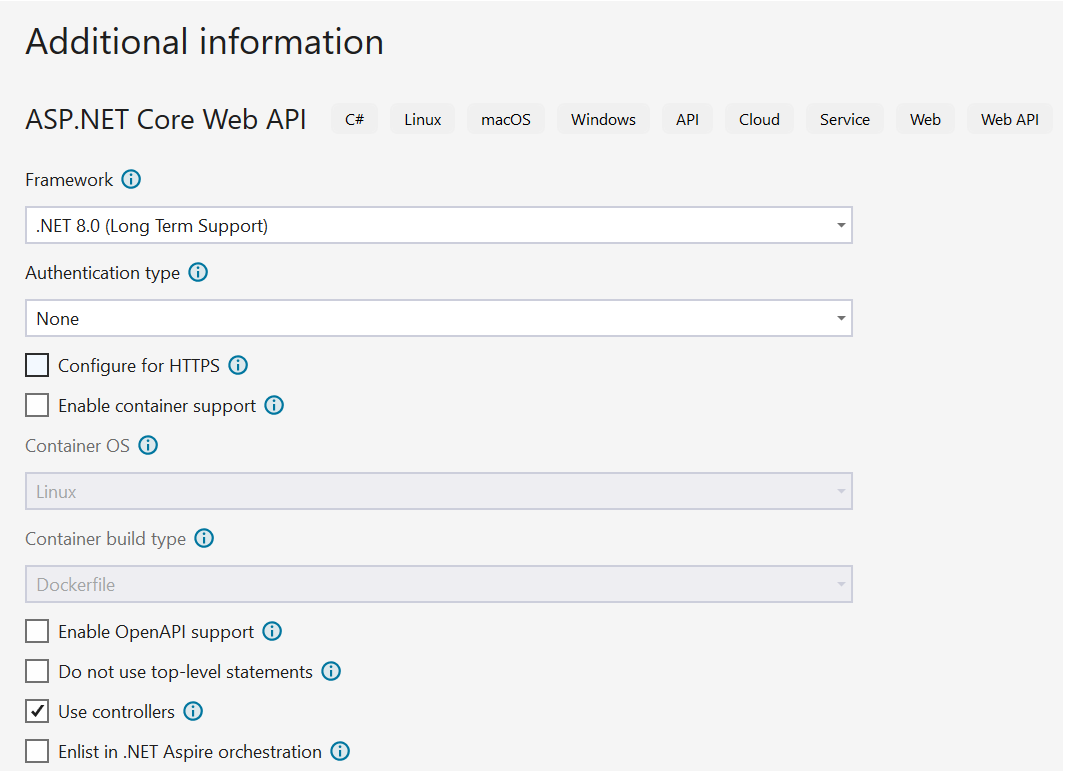
Task: Click the Web tag
Action: (x=925, y=119)
